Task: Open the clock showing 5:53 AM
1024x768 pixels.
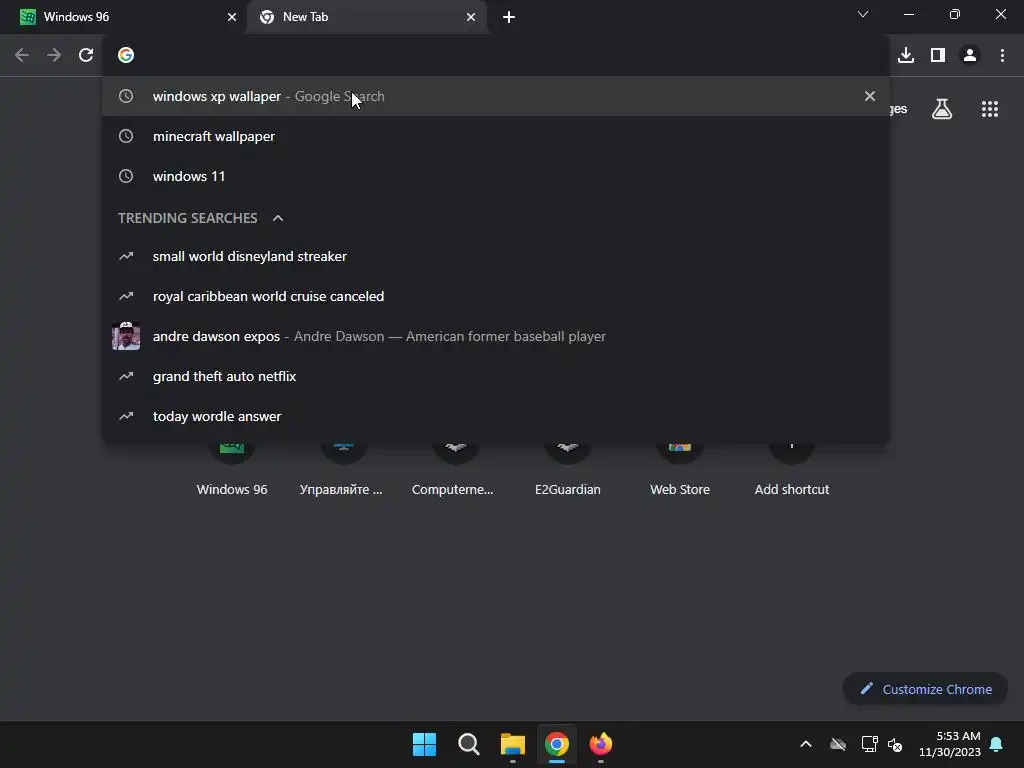Action: pos(950,744)
